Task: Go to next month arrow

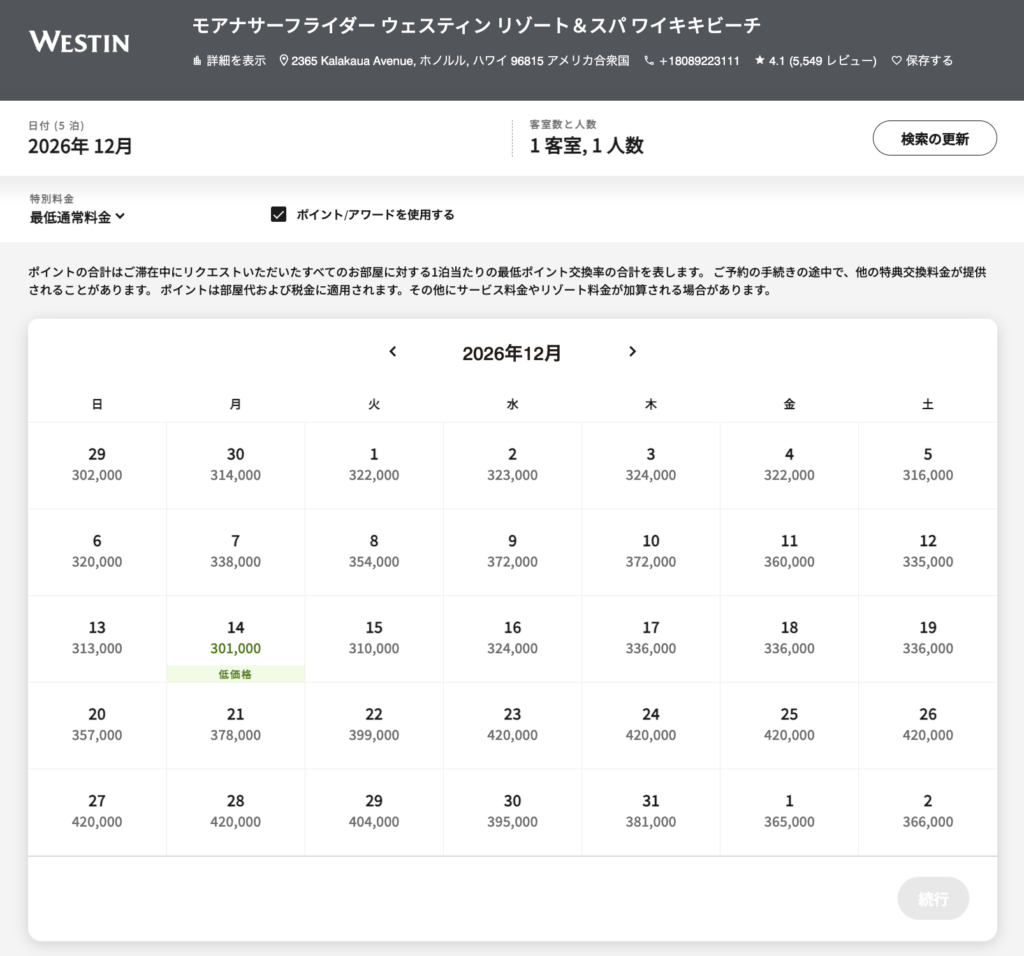Action: pos(632,351)
